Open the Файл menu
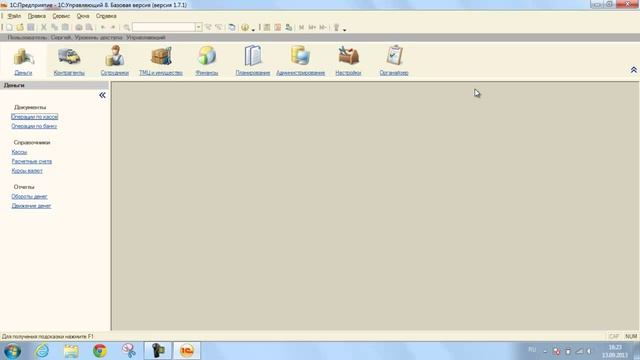Image resolution: width=640 pixels, height=360 pixels. pos(14,16)
